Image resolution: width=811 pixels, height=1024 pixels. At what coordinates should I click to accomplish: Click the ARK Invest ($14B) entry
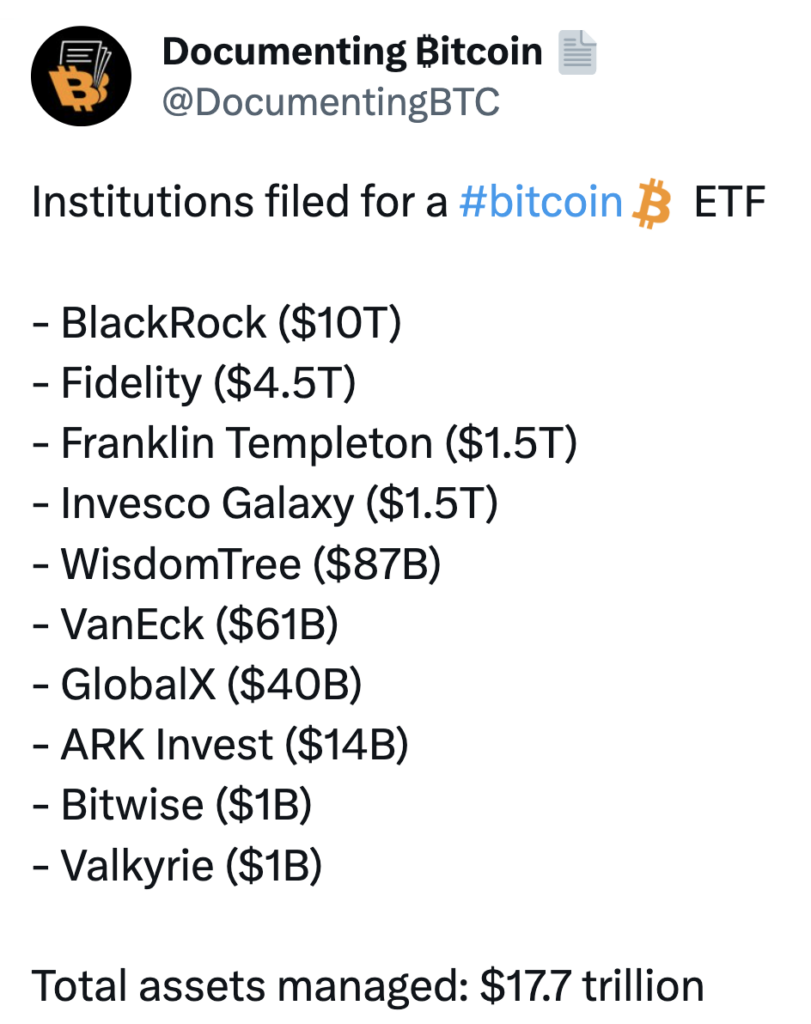point(220,745)
